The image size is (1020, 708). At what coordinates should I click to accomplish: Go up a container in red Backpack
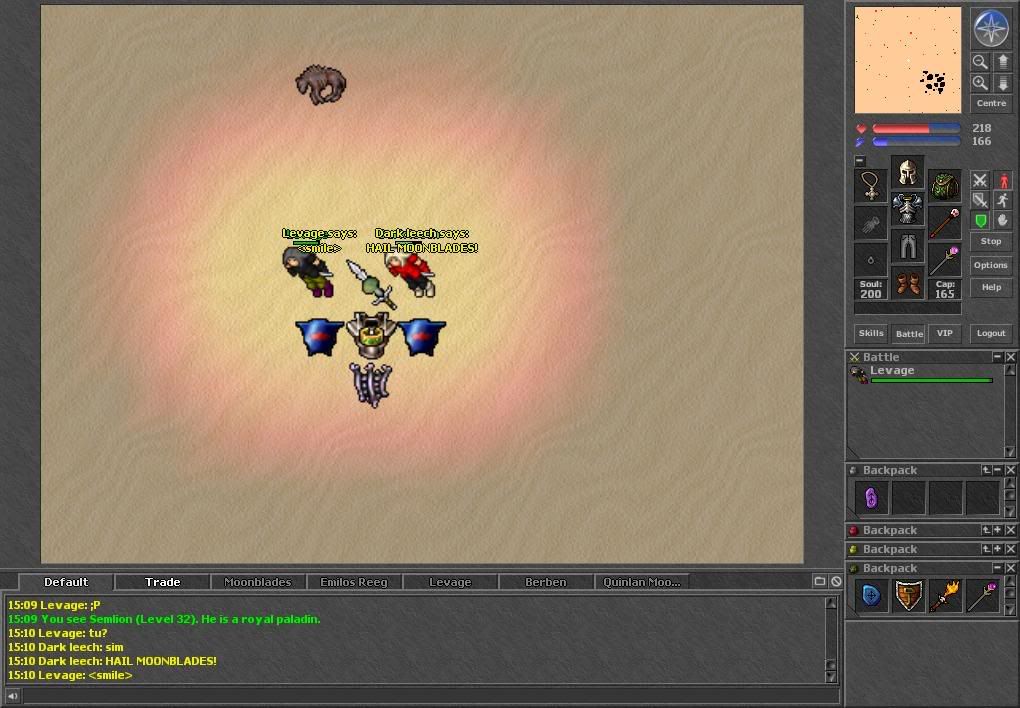pos(986,530)
